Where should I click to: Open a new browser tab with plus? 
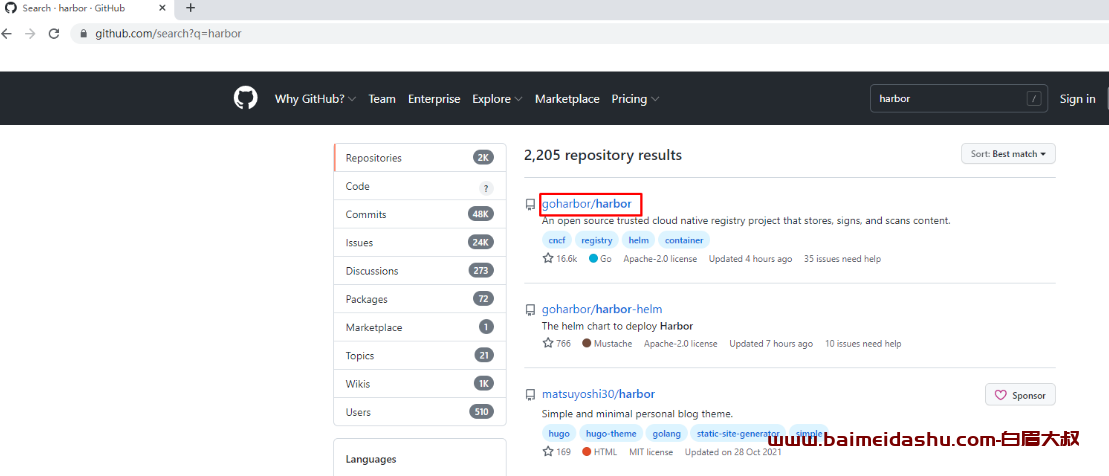190,8
